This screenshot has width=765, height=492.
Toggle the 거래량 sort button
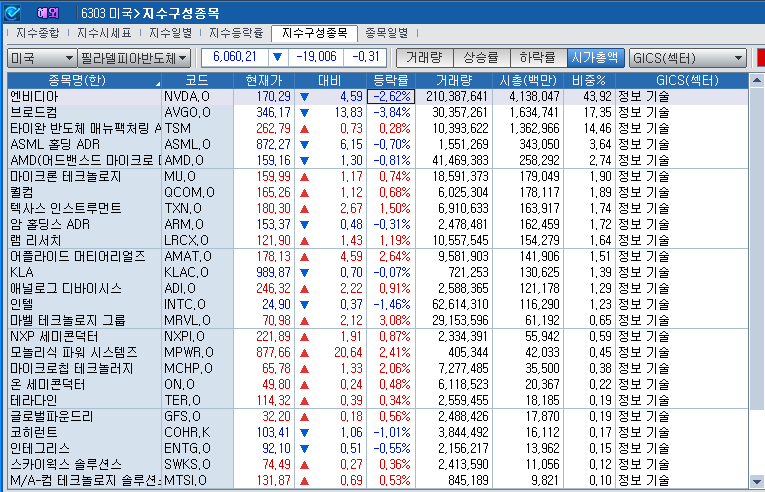(424, 57)
